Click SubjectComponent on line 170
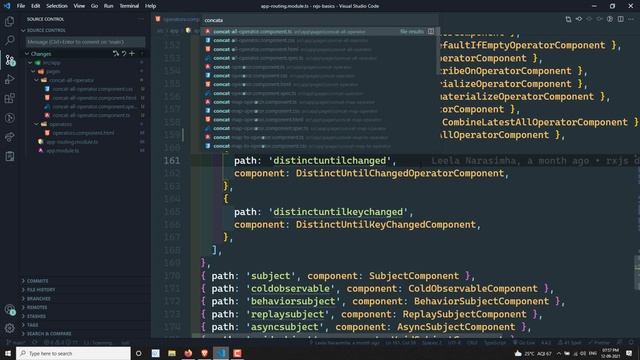Image resolution: width=640 pixels, height=360 pixels. (414, 276)
